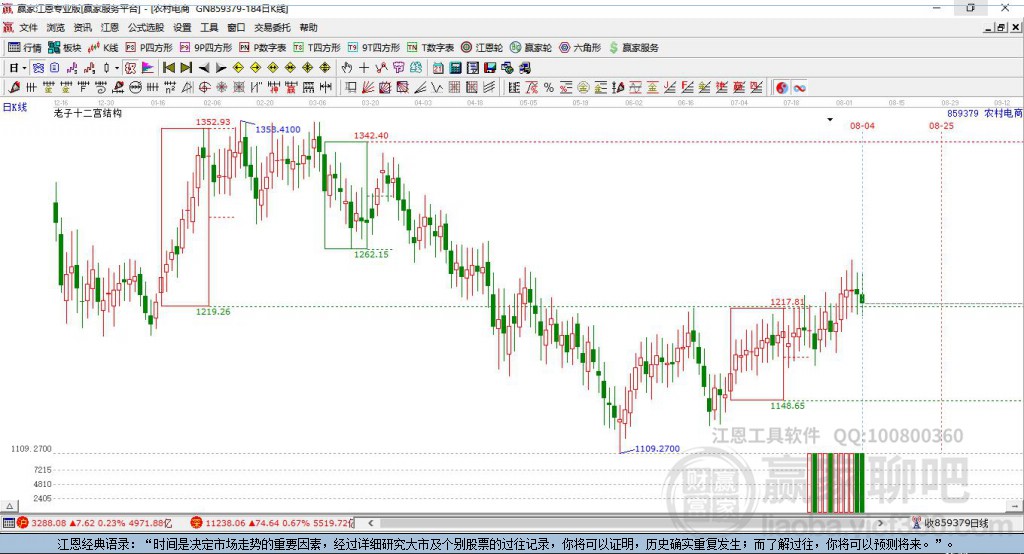Click the 老子十二宫结构 indicator label

[x=88, y=113]
